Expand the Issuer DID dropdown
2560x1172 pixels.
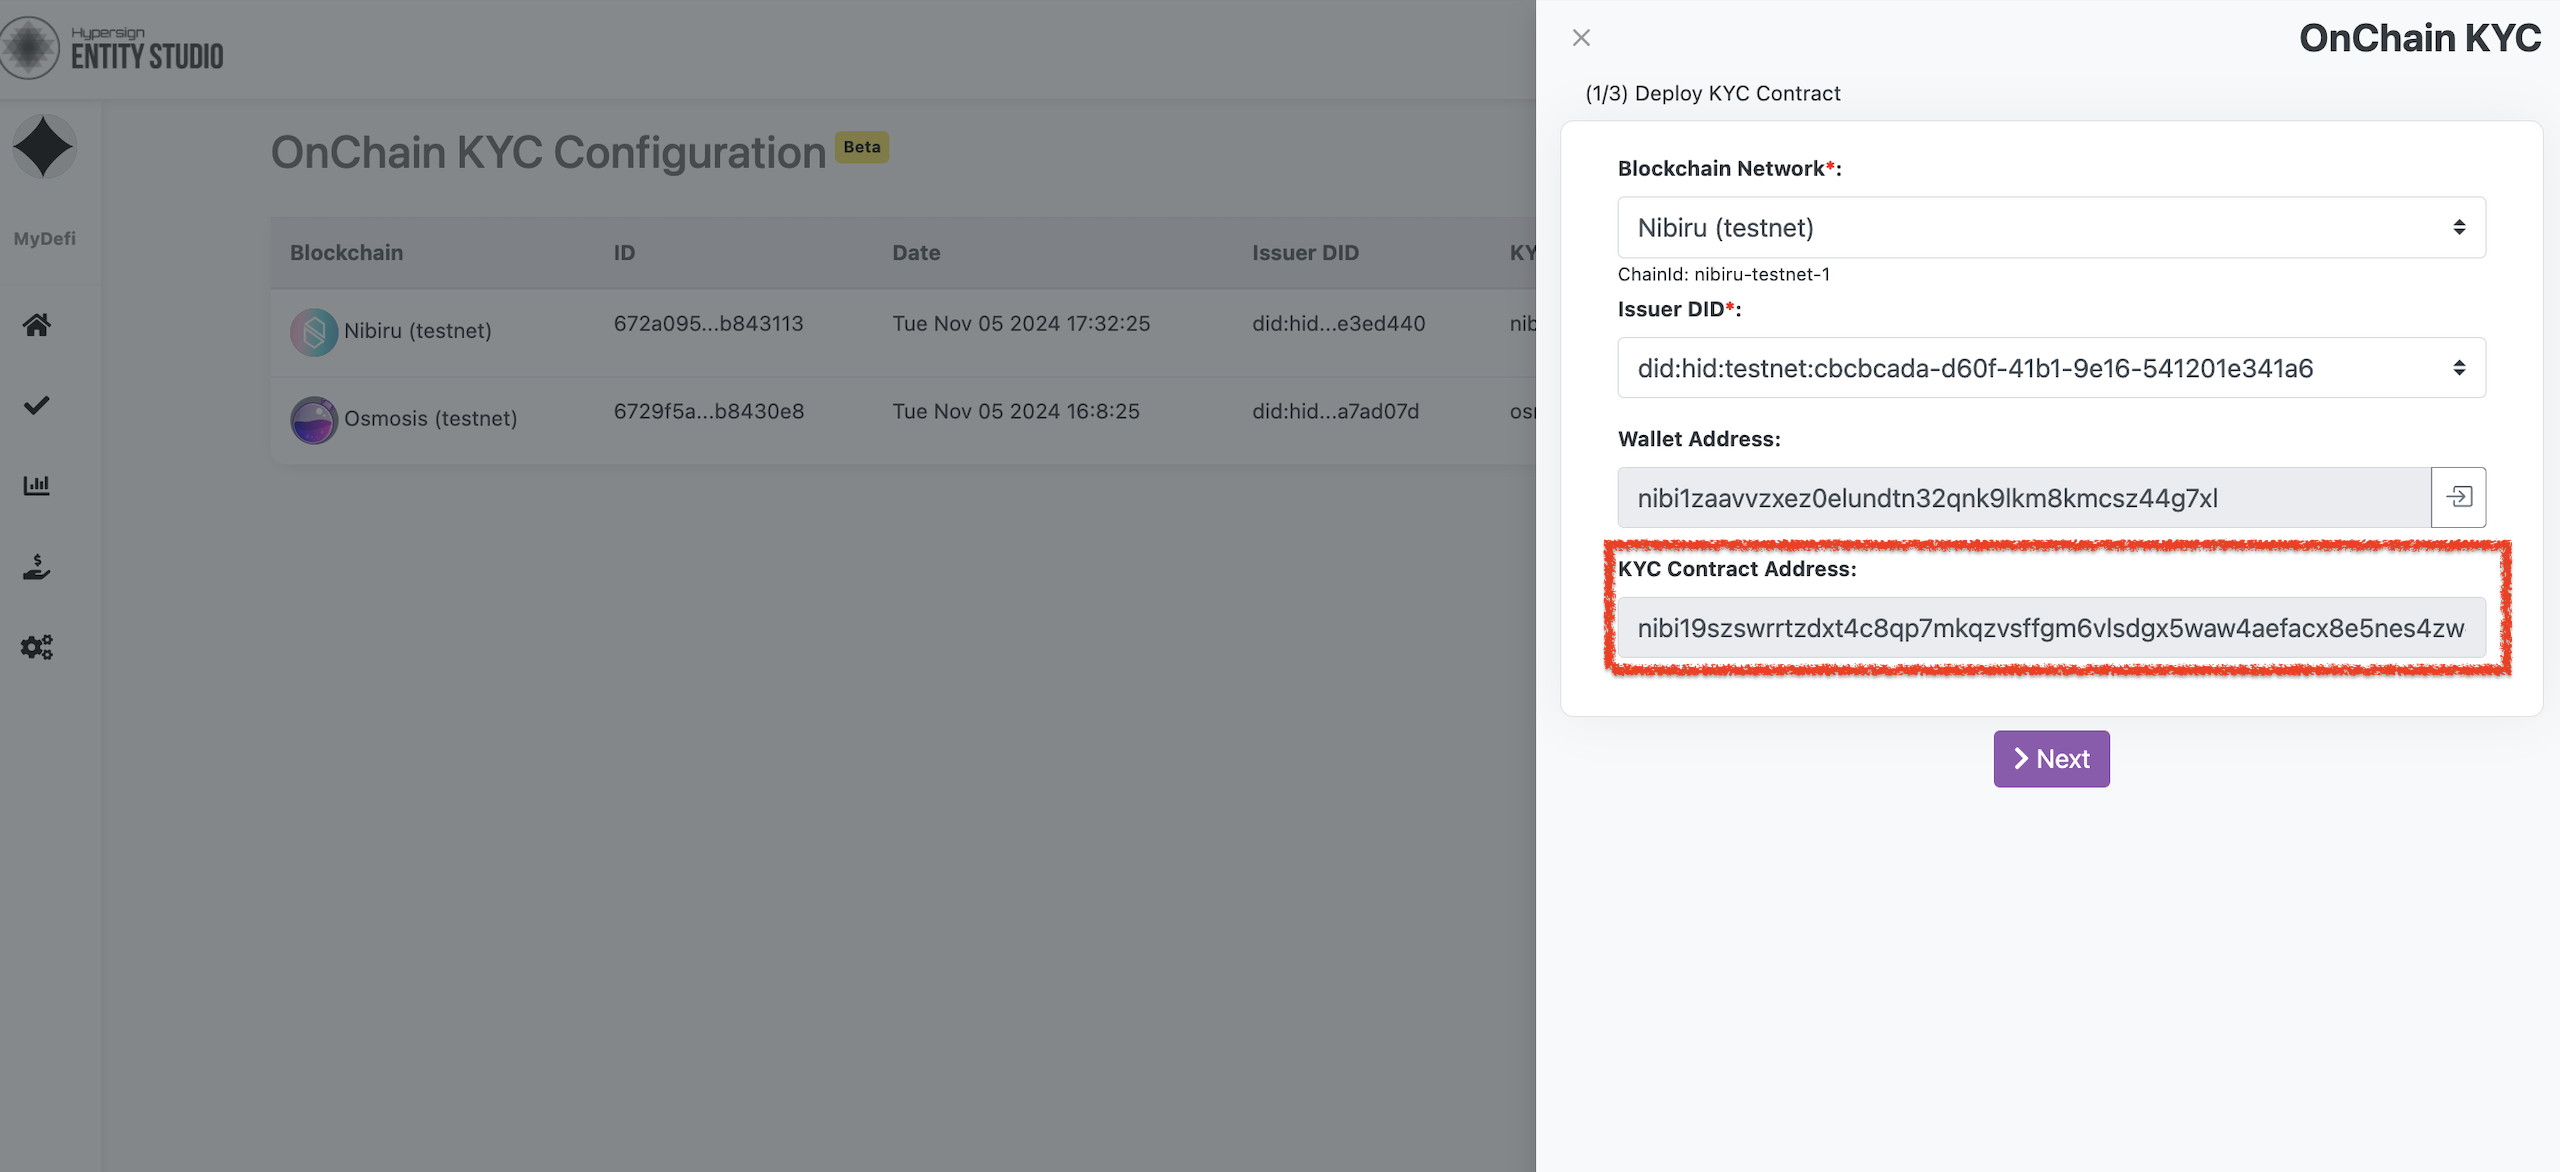(2051, 368)
